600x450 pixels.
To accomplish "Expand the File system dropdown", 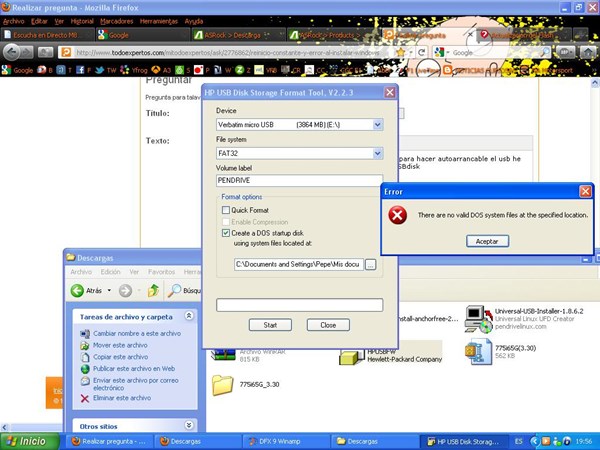I will (378, 153).
